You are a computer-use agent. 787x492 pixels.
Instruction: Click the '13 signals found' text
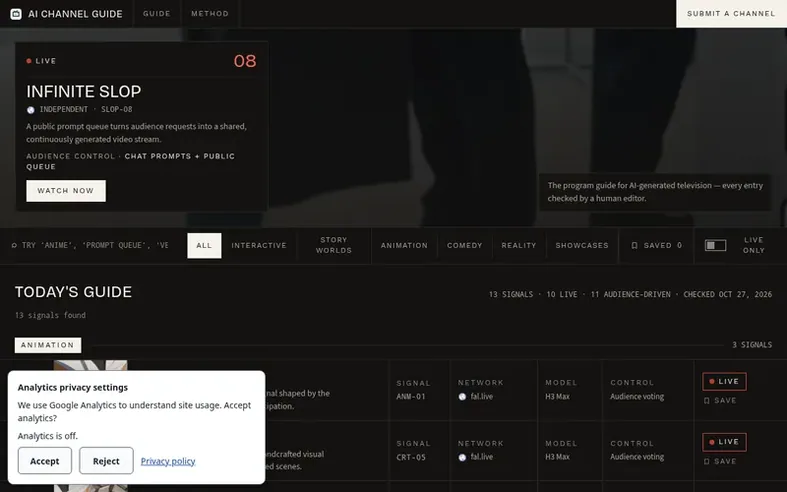pos(50,315)
